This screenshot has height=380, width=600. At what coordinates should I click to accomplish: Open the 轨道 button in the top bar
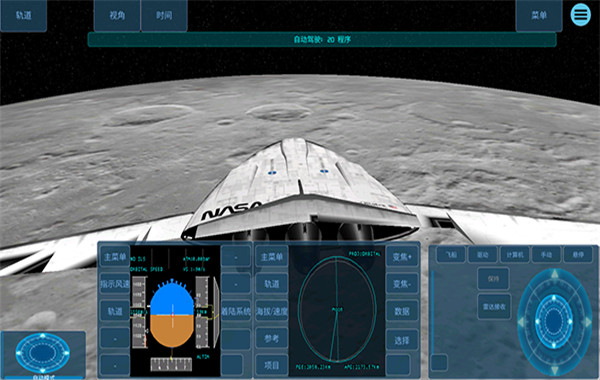click(24, 15)
